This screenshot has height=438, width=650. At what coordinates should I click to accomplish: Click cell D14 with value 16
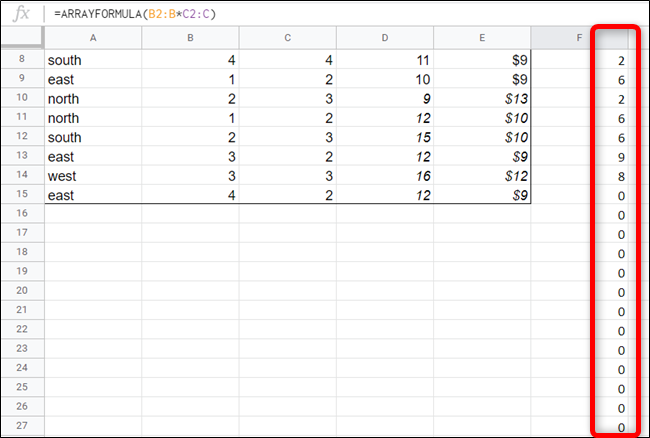point(385,175)
